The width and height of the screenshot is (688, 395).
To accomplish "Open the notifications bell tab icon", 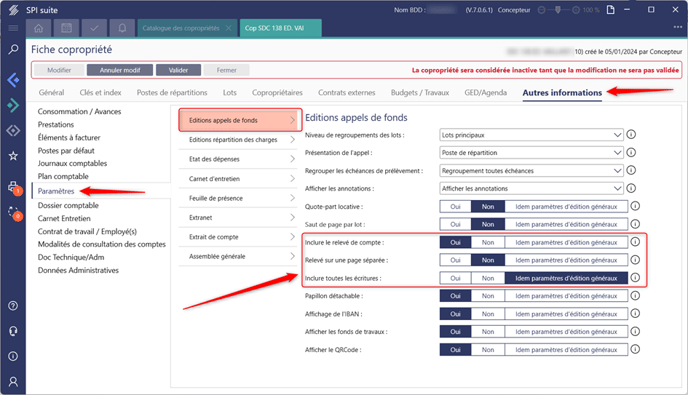I will point(122,28).
